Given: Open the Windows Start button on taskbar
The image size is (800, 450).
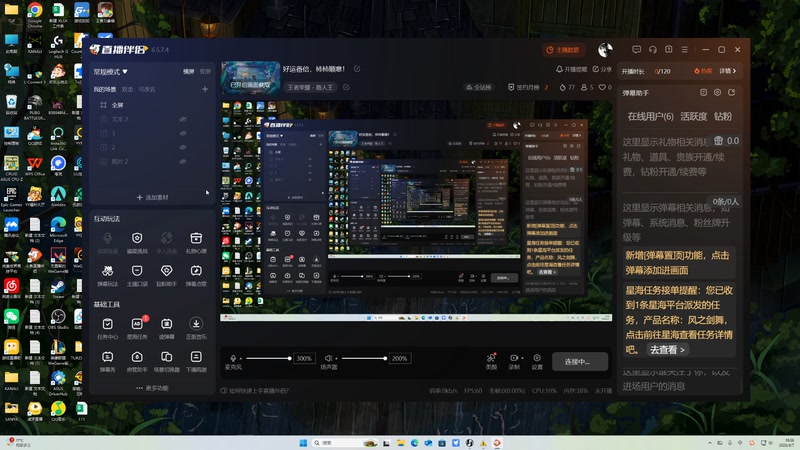Looking at the screenshot, I should (x=303, y=443).
